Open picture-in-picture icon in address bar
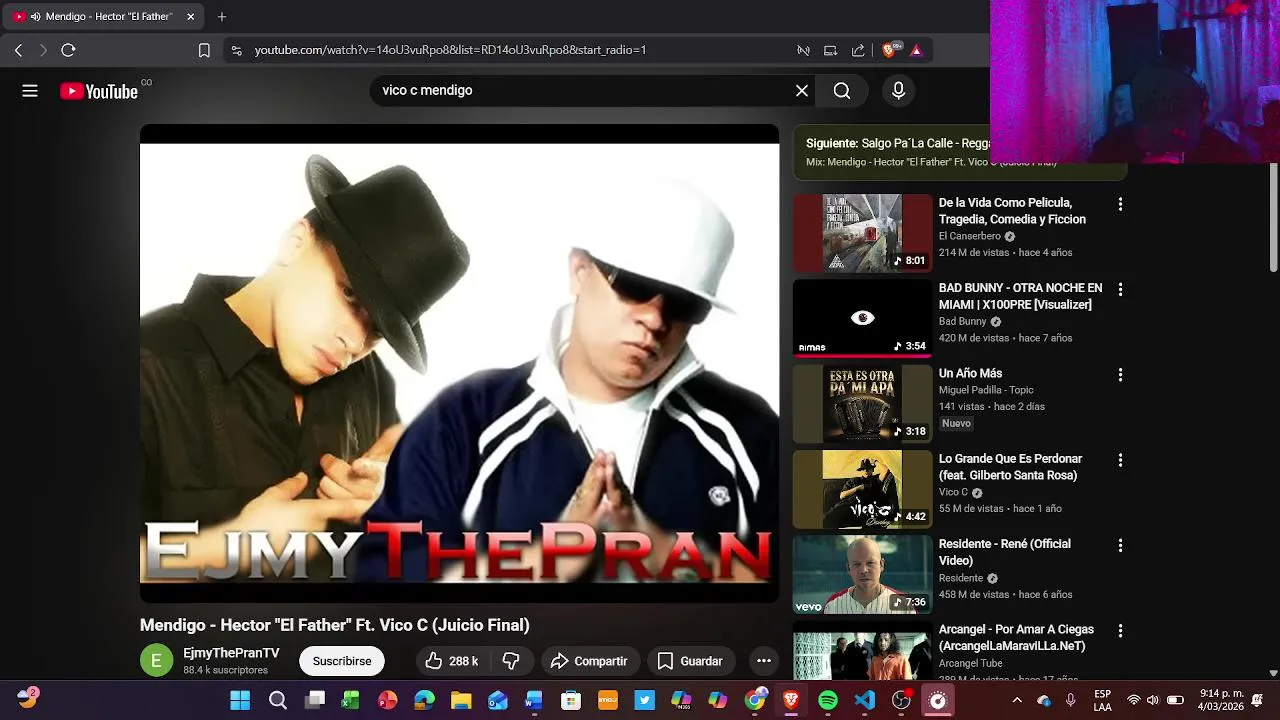Screen dimensions: 1280x720 coord(830,50)
